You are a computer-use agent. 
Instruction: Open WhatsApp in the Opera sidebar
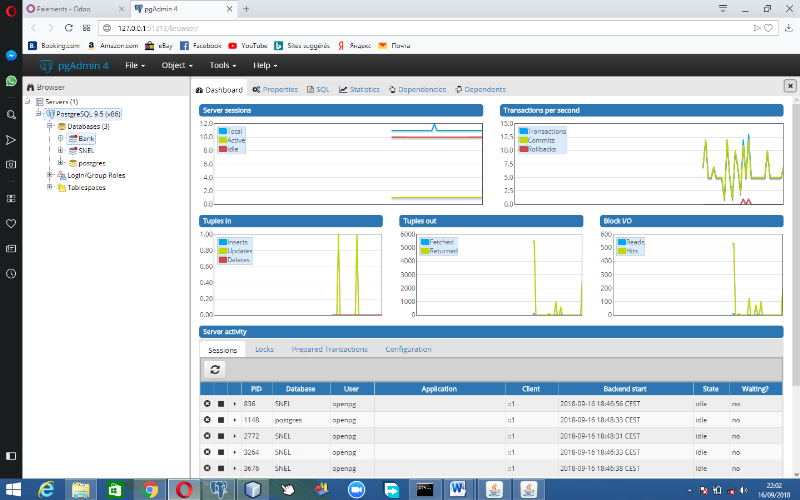11,81
